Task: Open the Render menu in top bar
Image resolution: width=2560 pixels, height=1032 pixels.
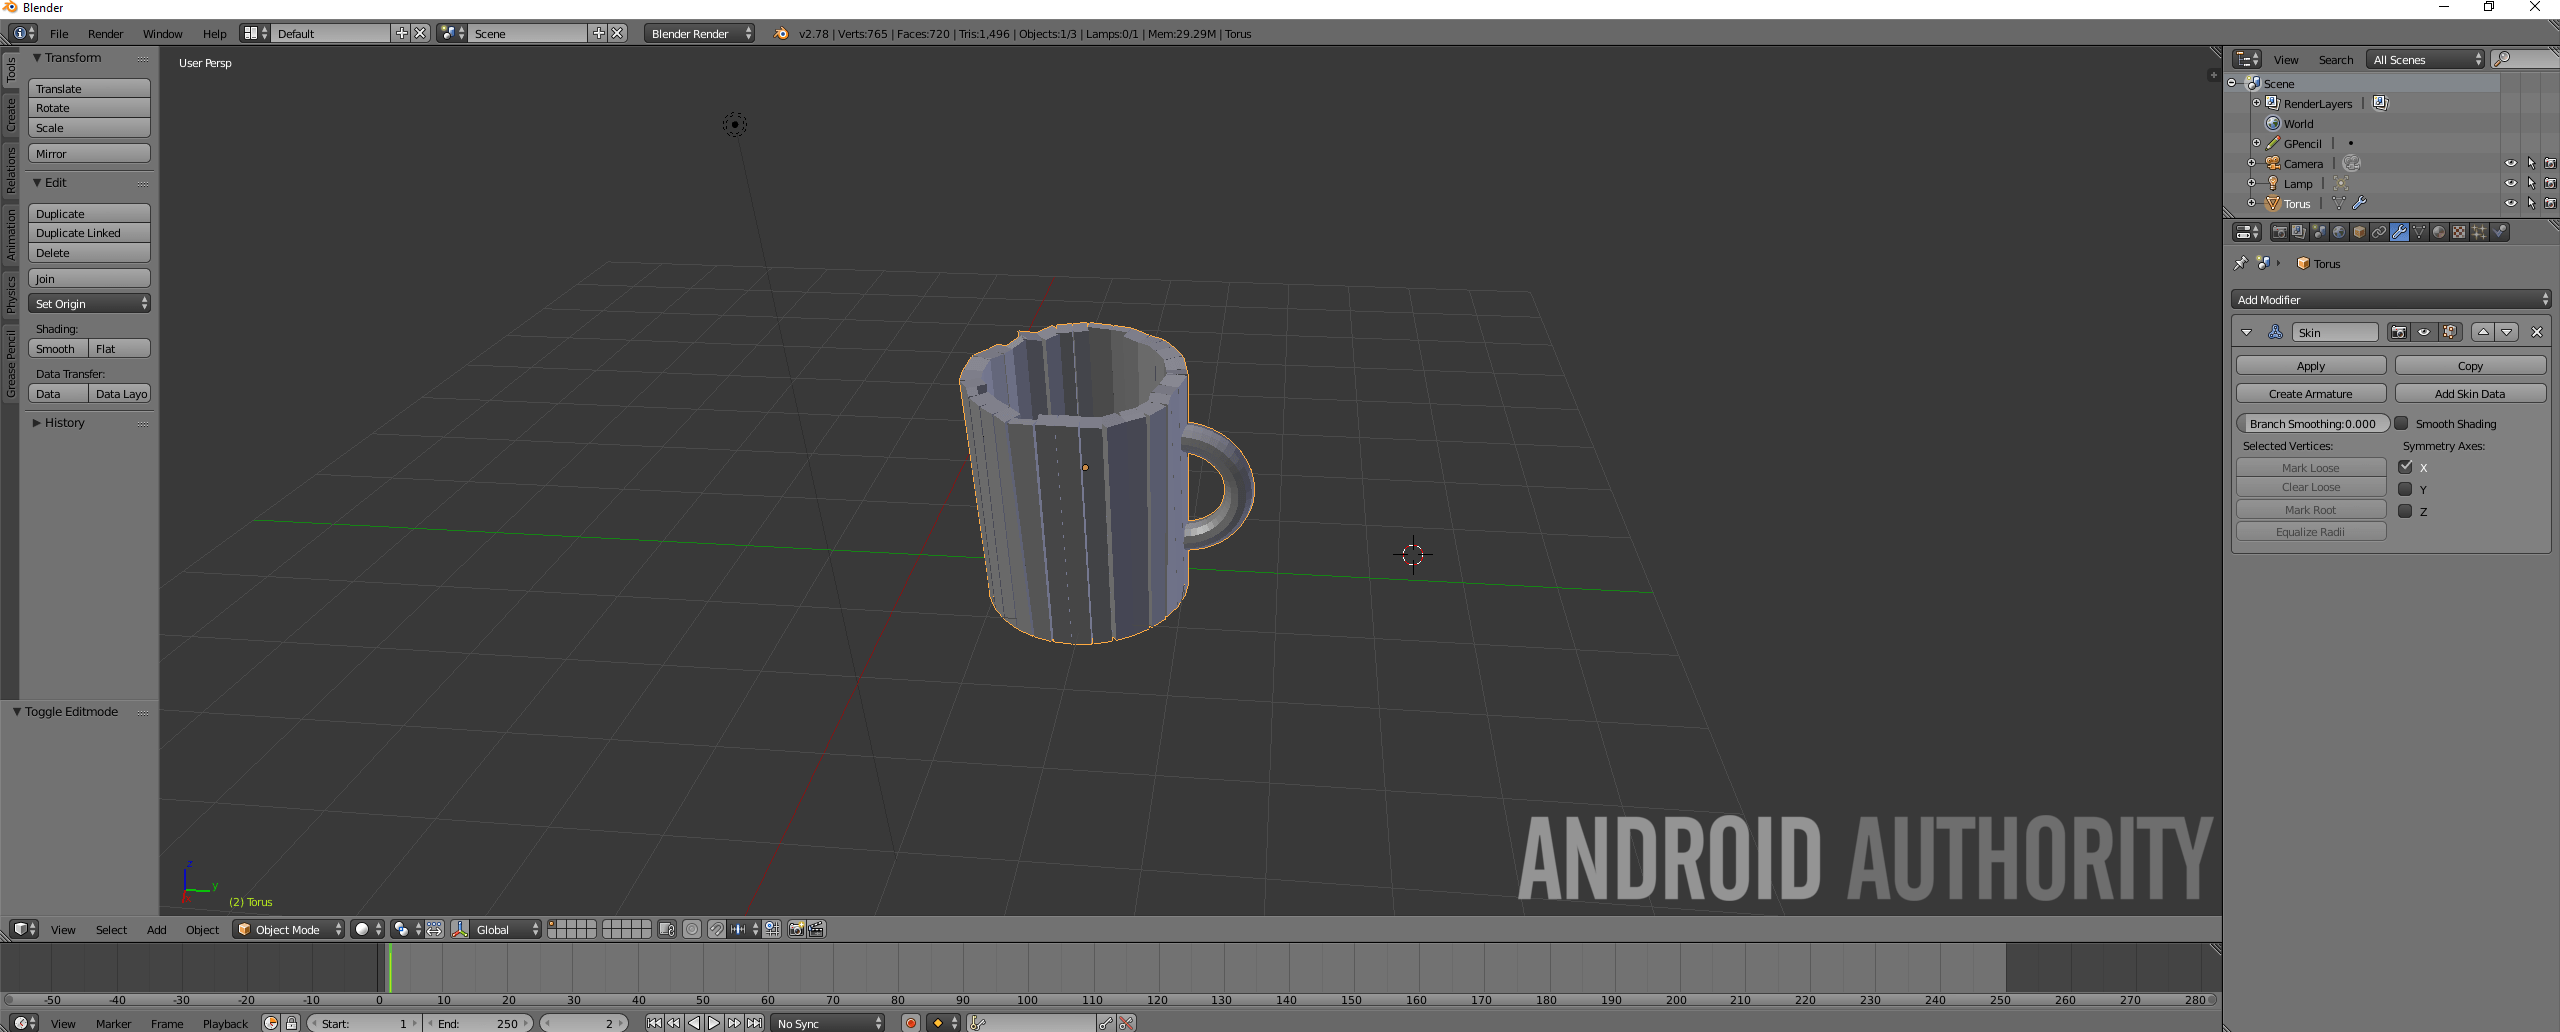Action: [105, 34]
